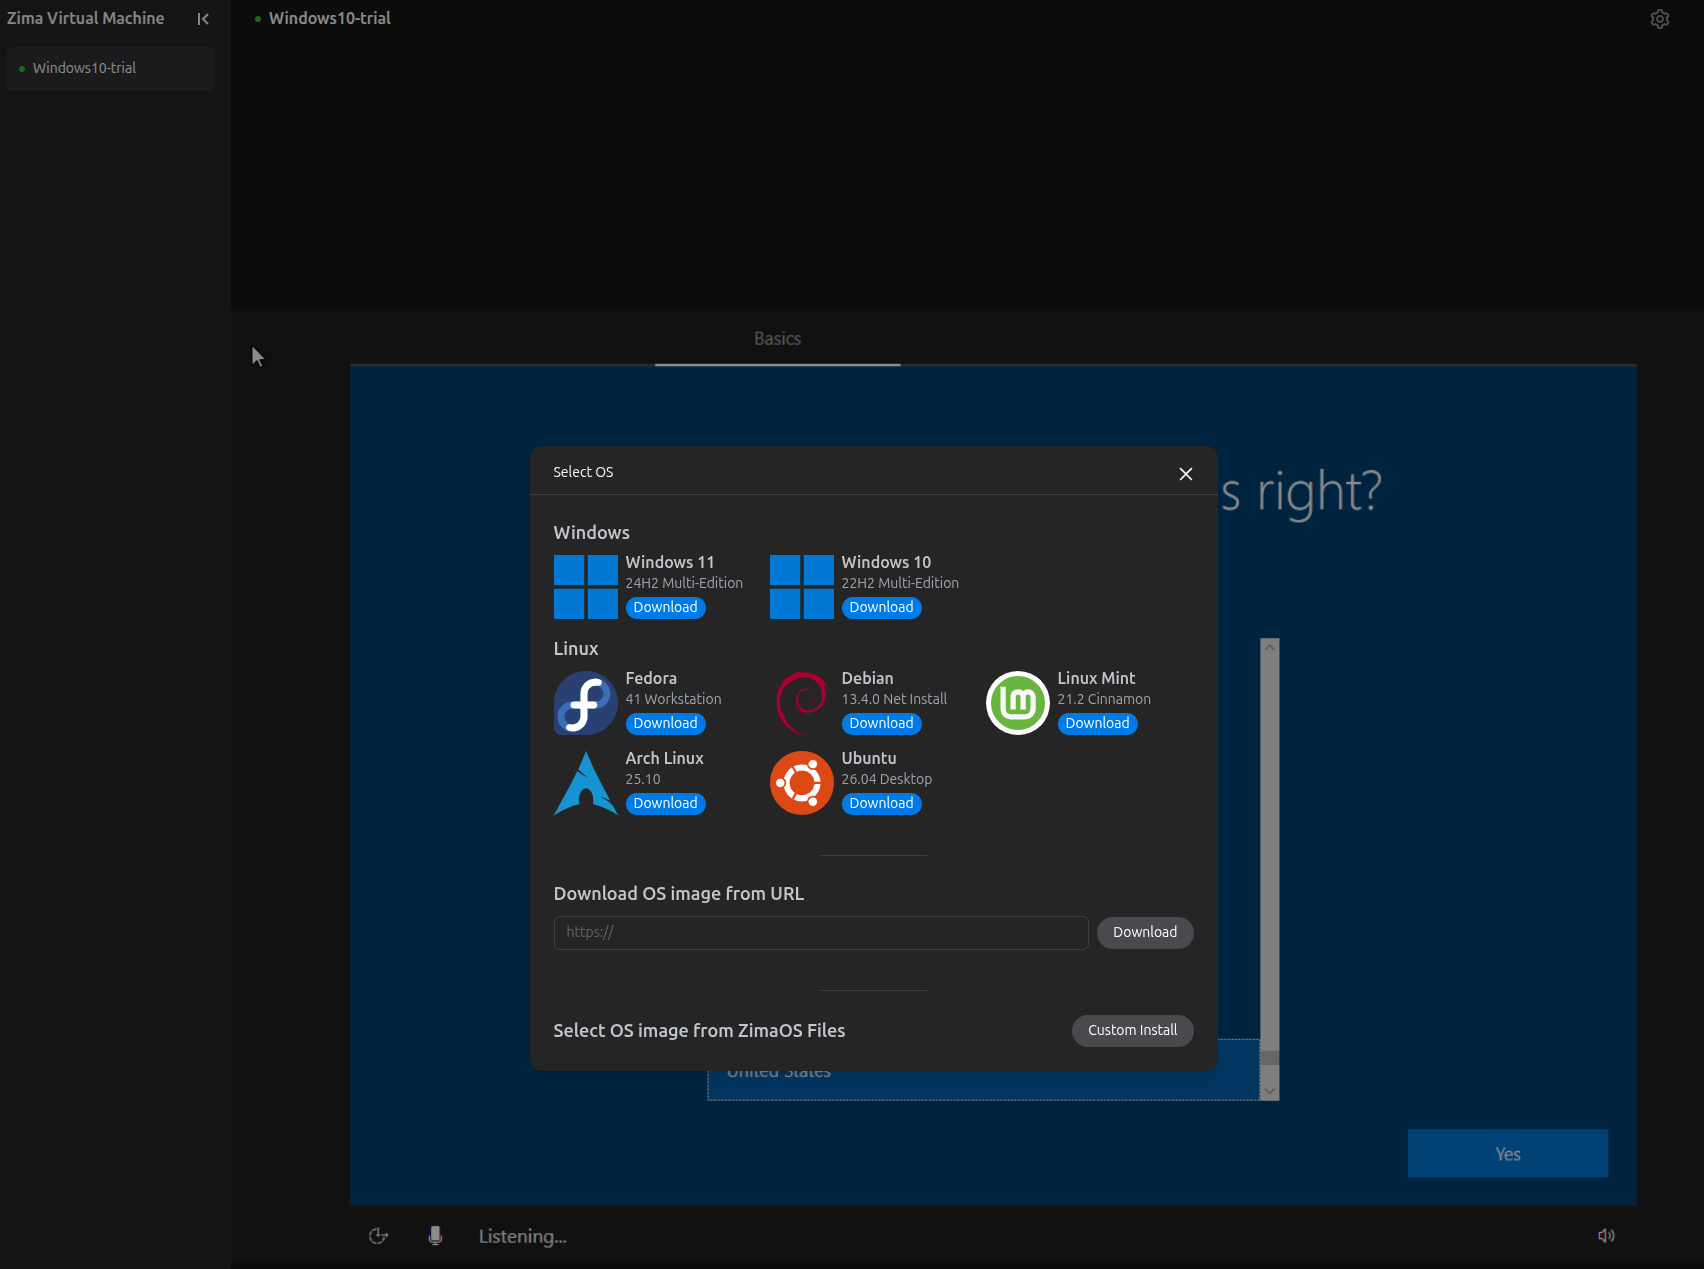1704x1269 pixels.
Task: Click the Fedora logo icon
Action: point(586,703)
